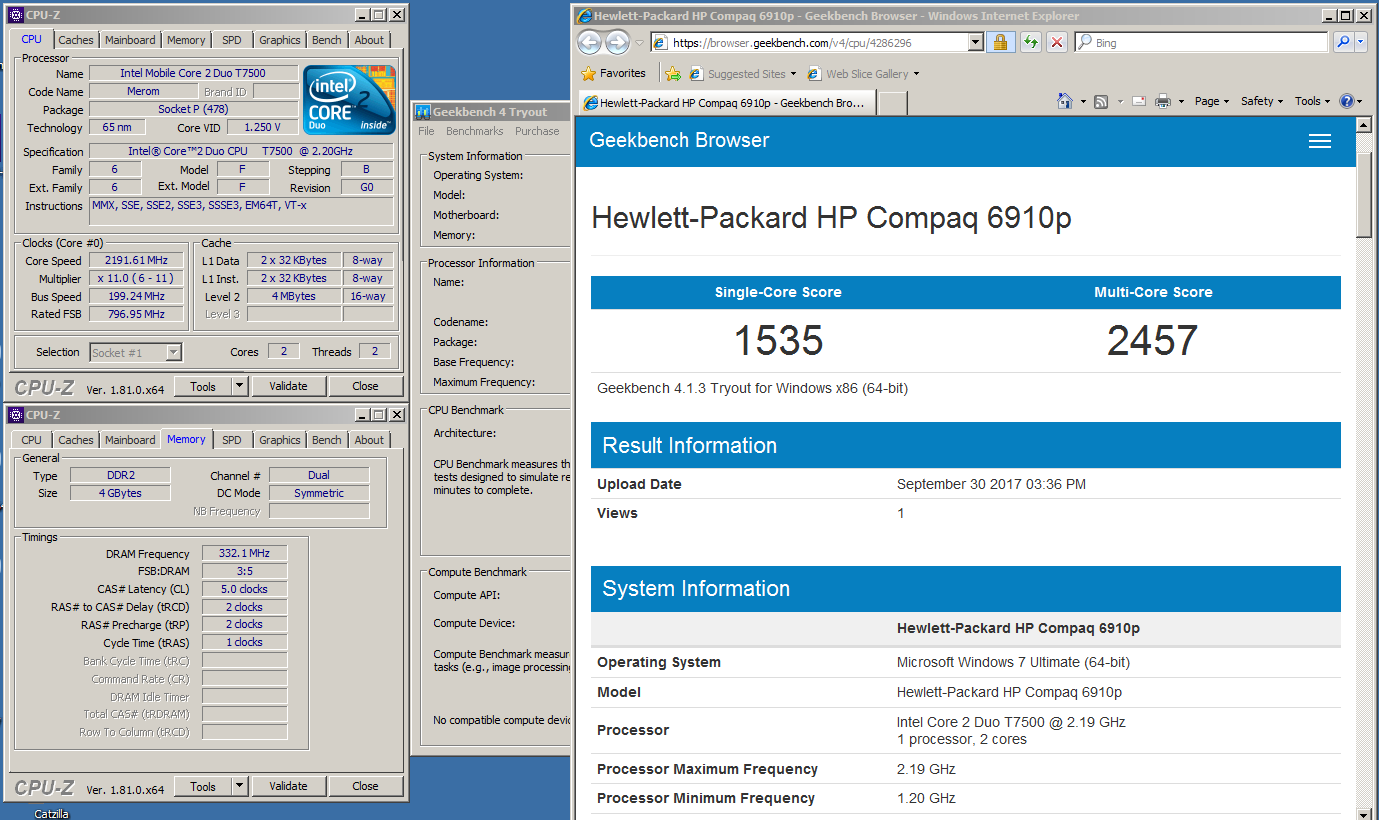1379x820 pixels.
Task: Open File menu in Geekbench 4 Tryout
Action: pyautogui.click(x=426, y=131)
